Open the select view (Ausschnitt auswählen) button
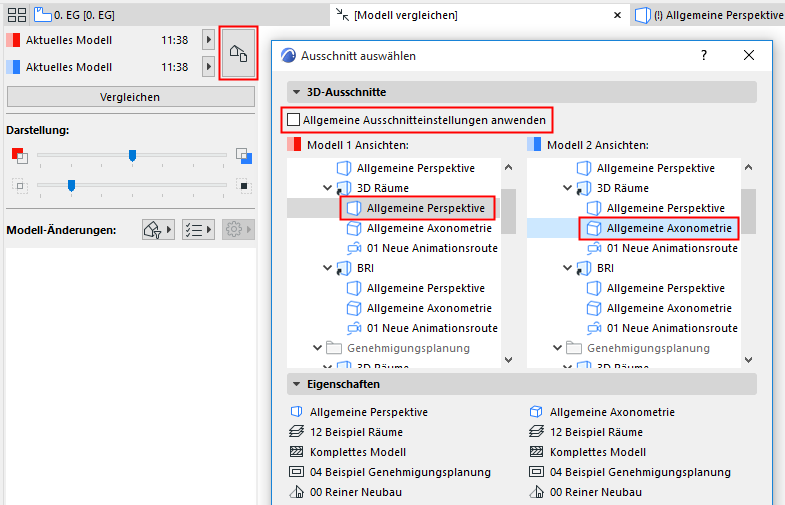Viewport: 785px width, 505px height. [238, 53]
